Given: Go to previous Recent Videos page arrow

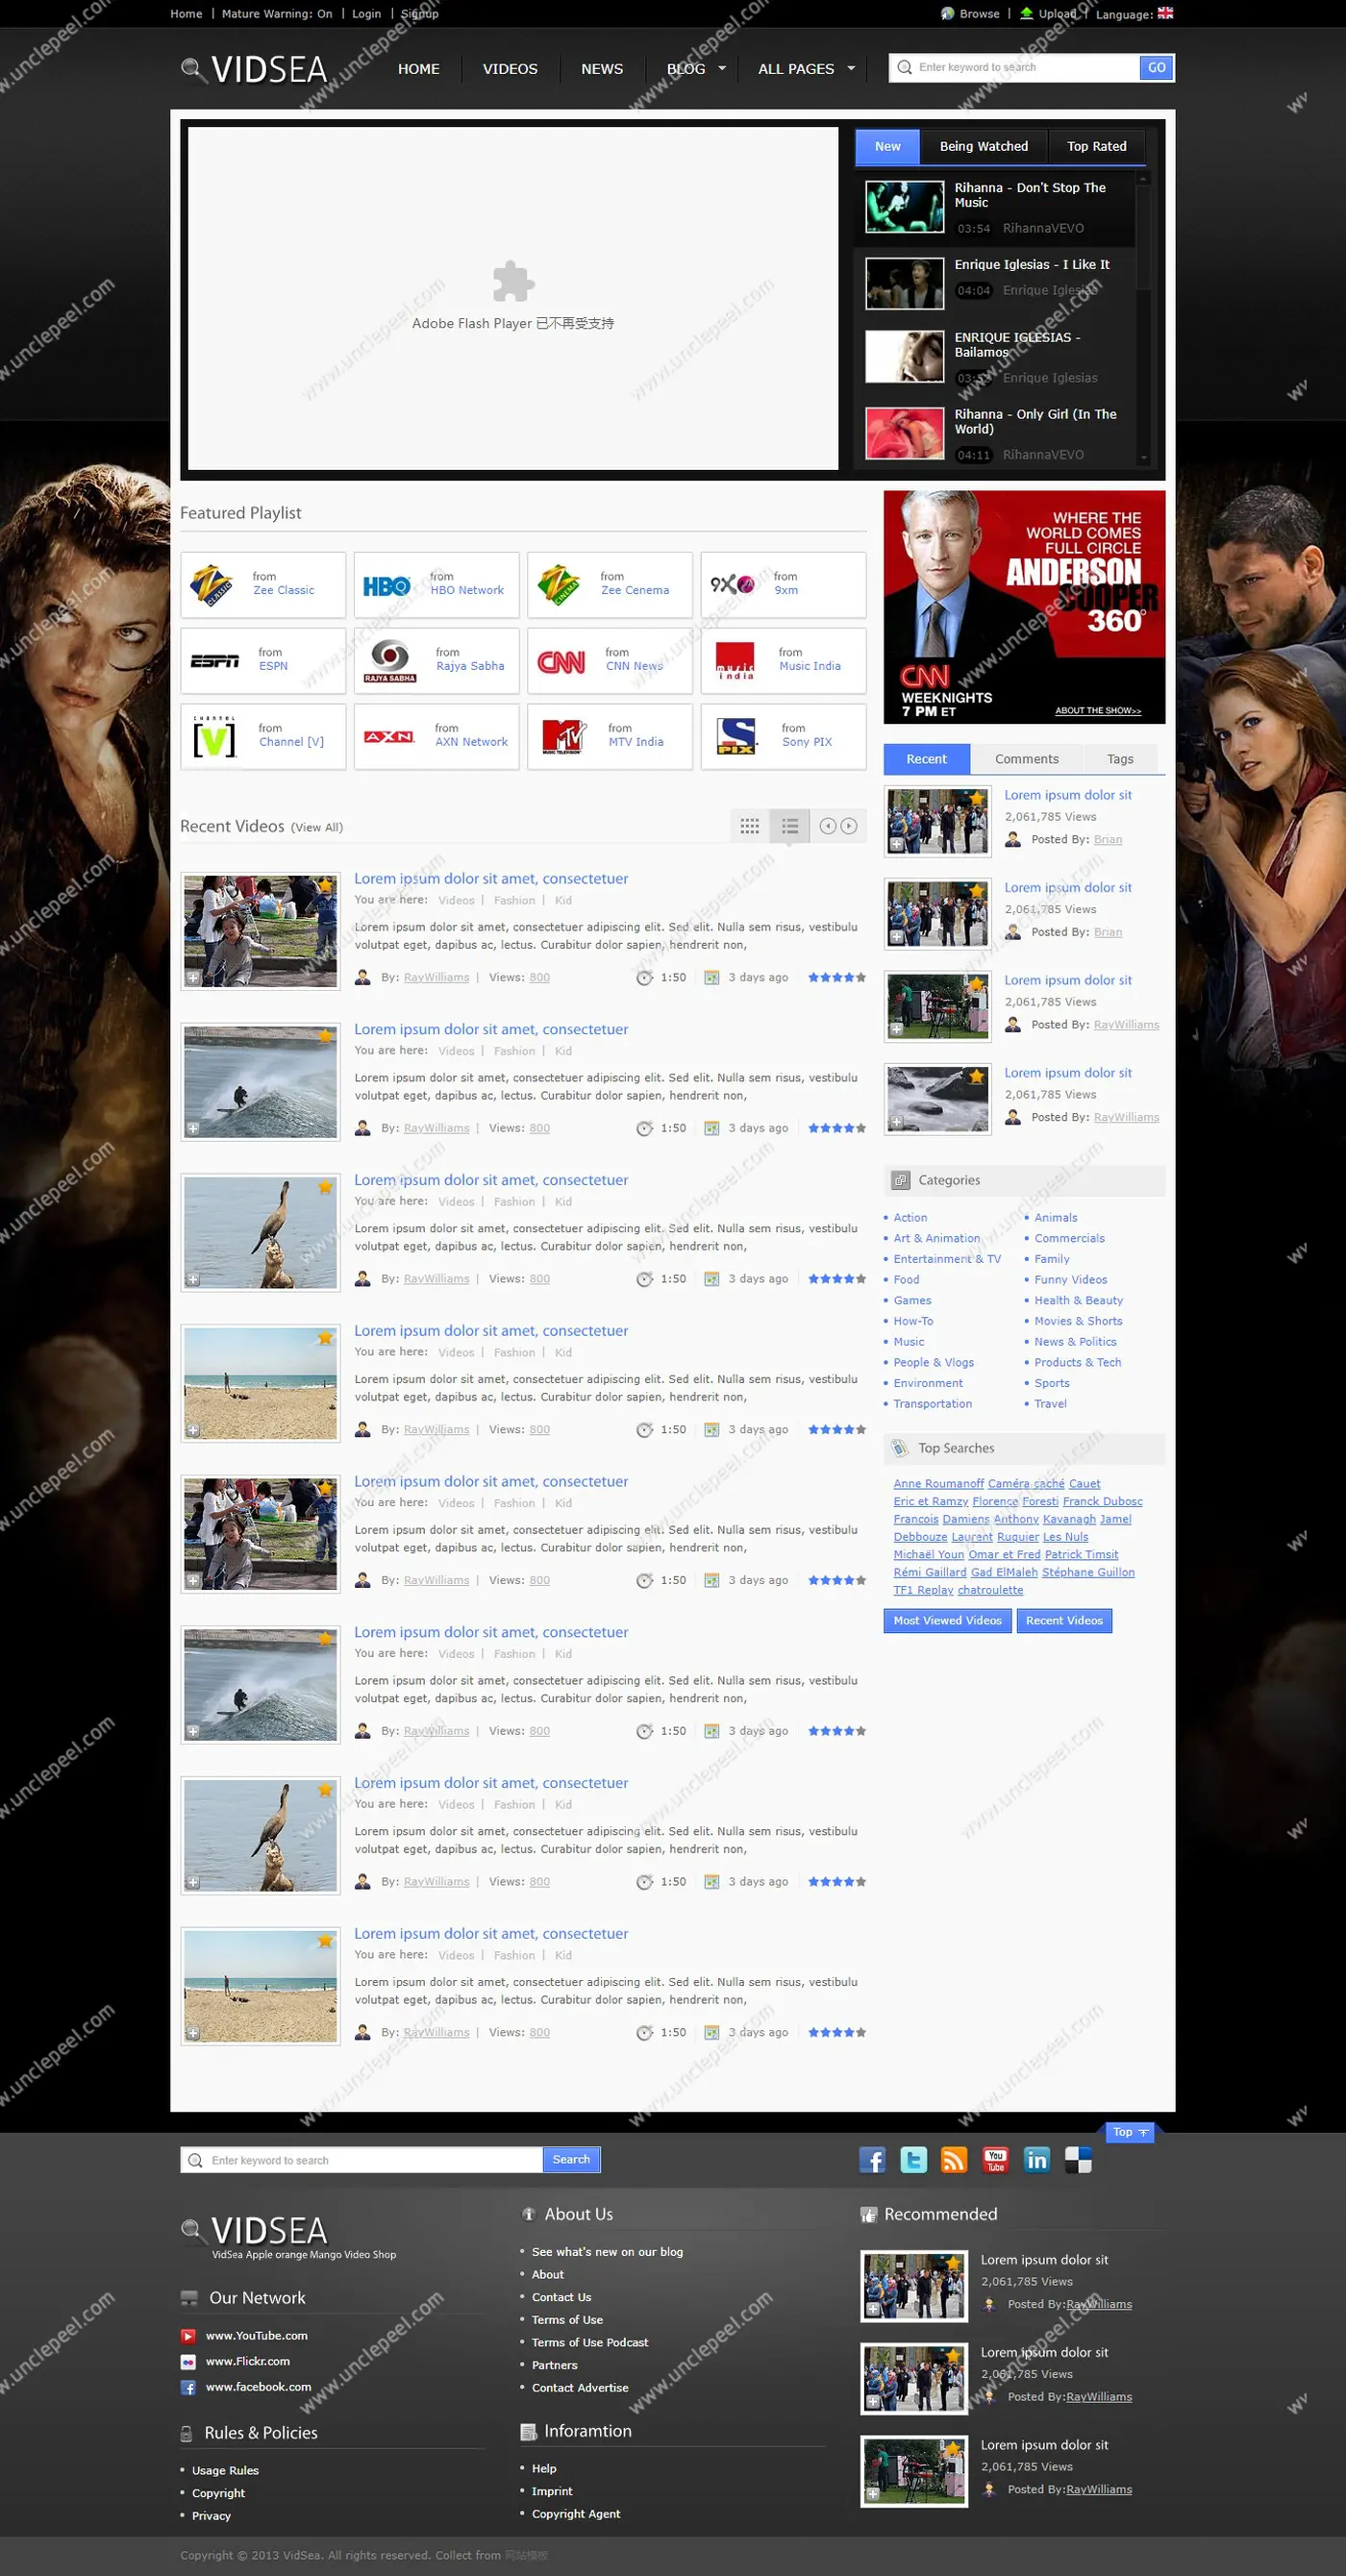Looking at the screenshot, I should [827, 826].
